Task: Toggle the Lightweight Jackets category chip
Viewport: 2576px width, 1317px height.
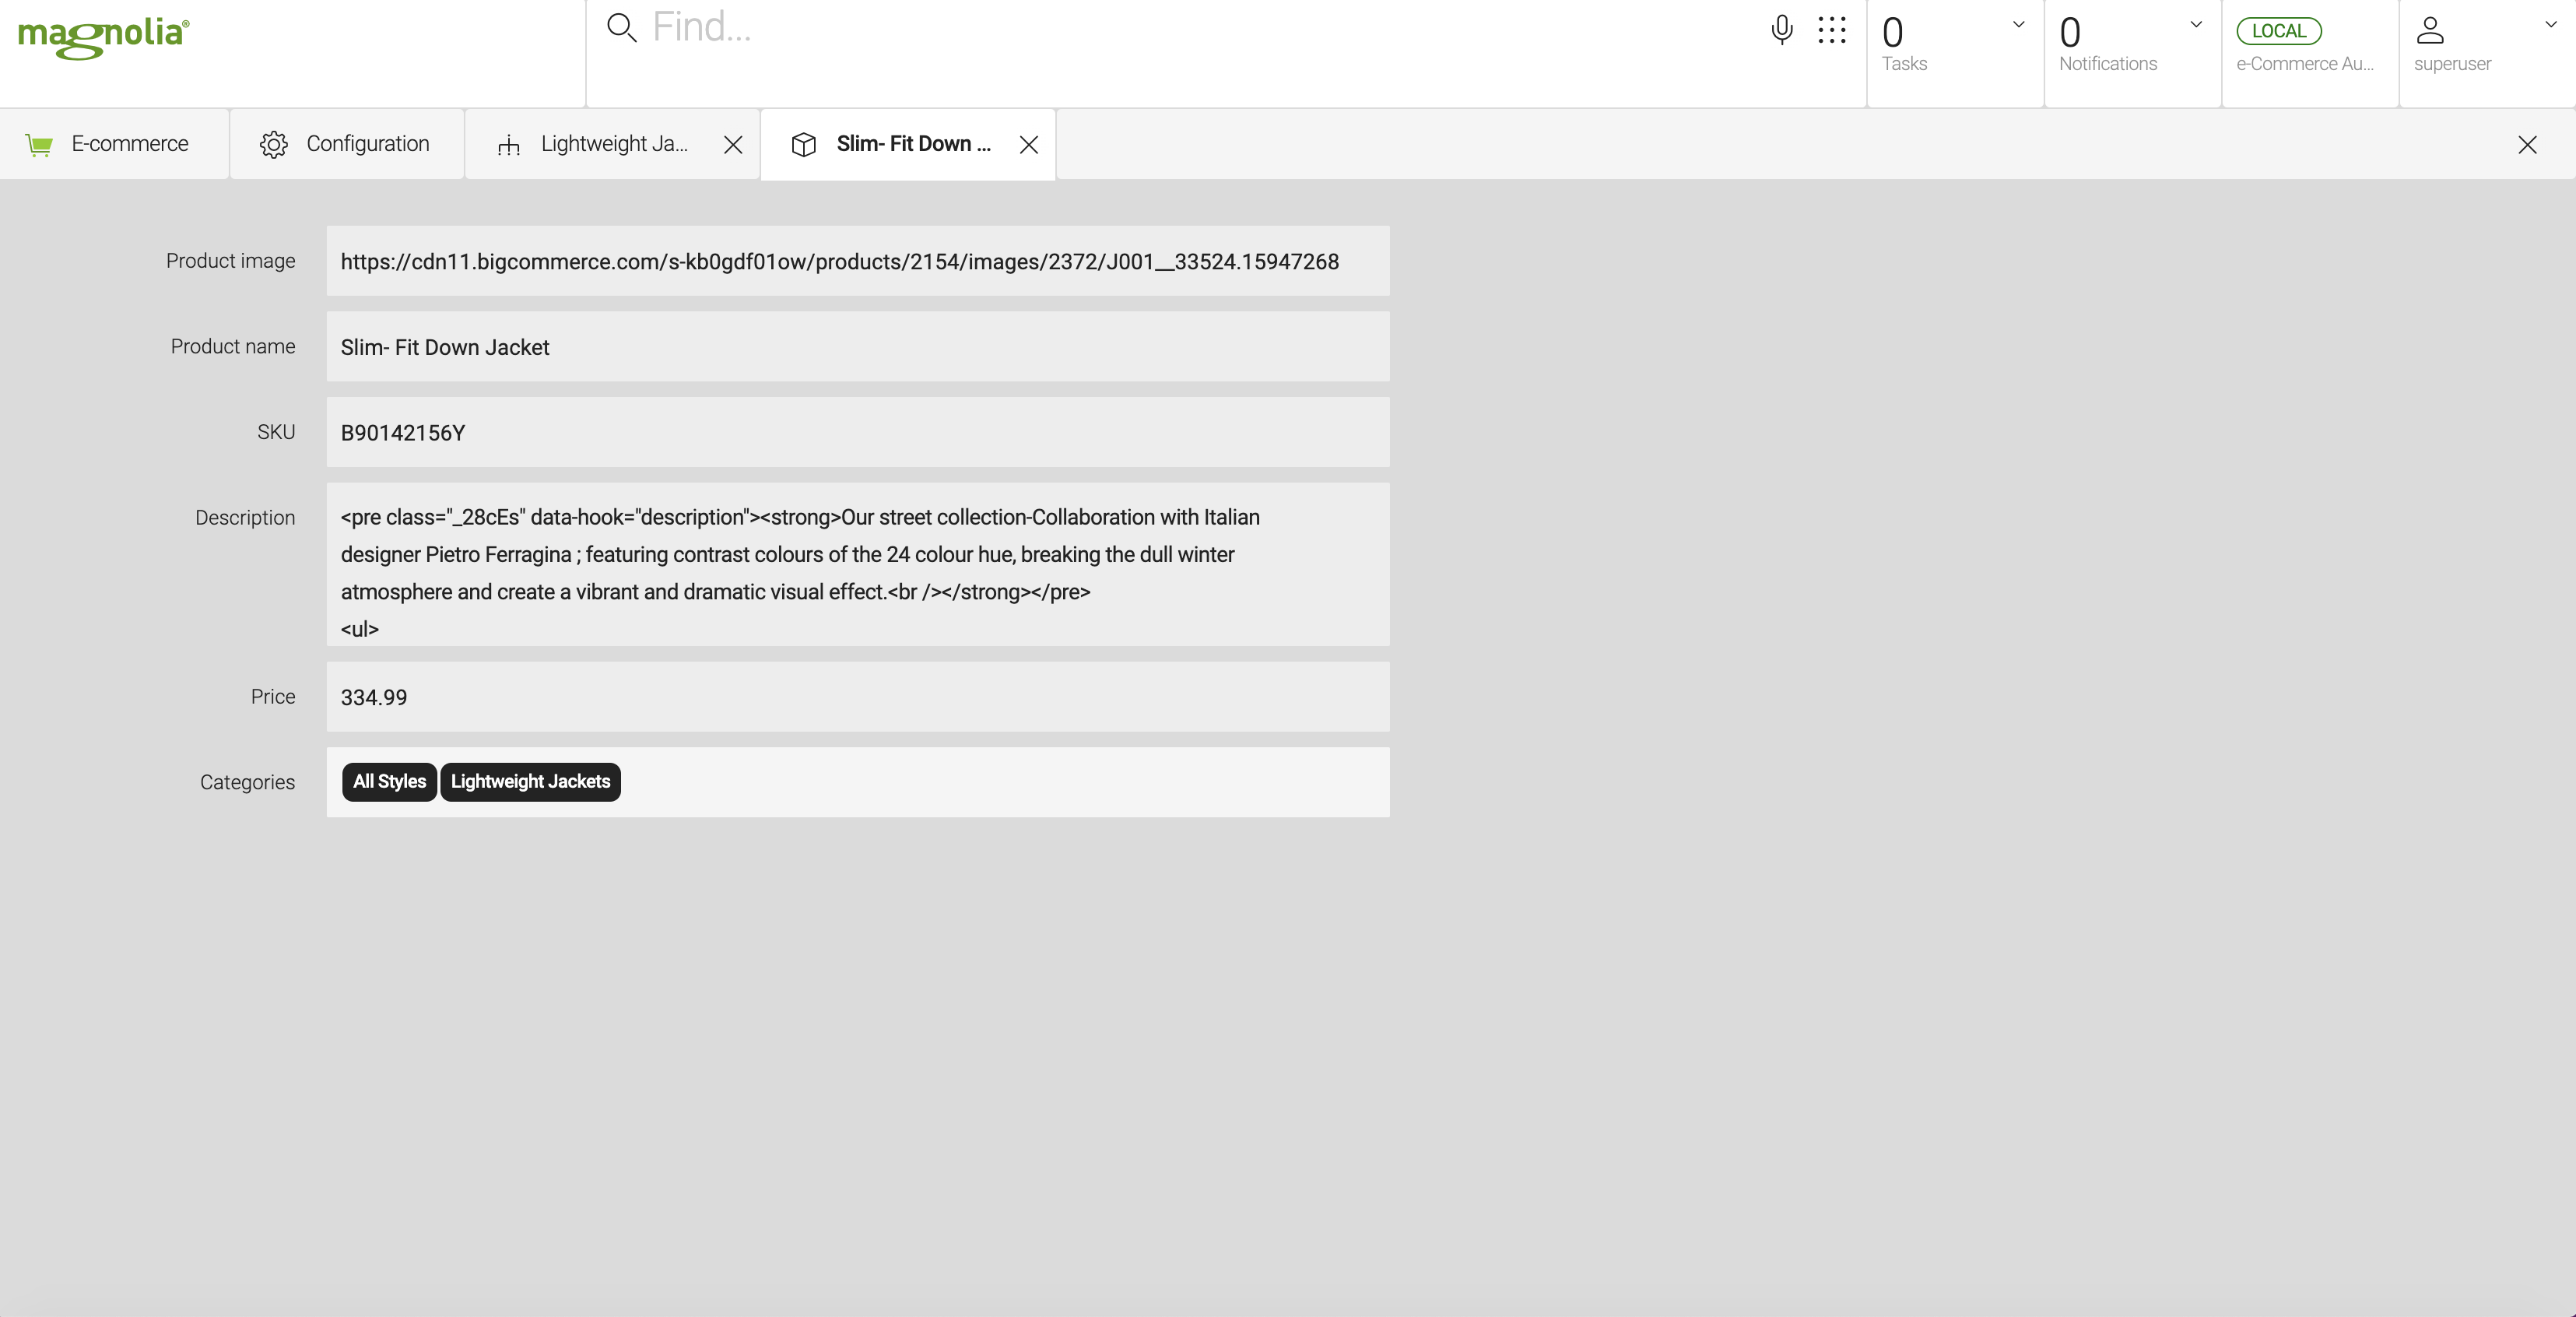Action: click(x=530, y=782)
